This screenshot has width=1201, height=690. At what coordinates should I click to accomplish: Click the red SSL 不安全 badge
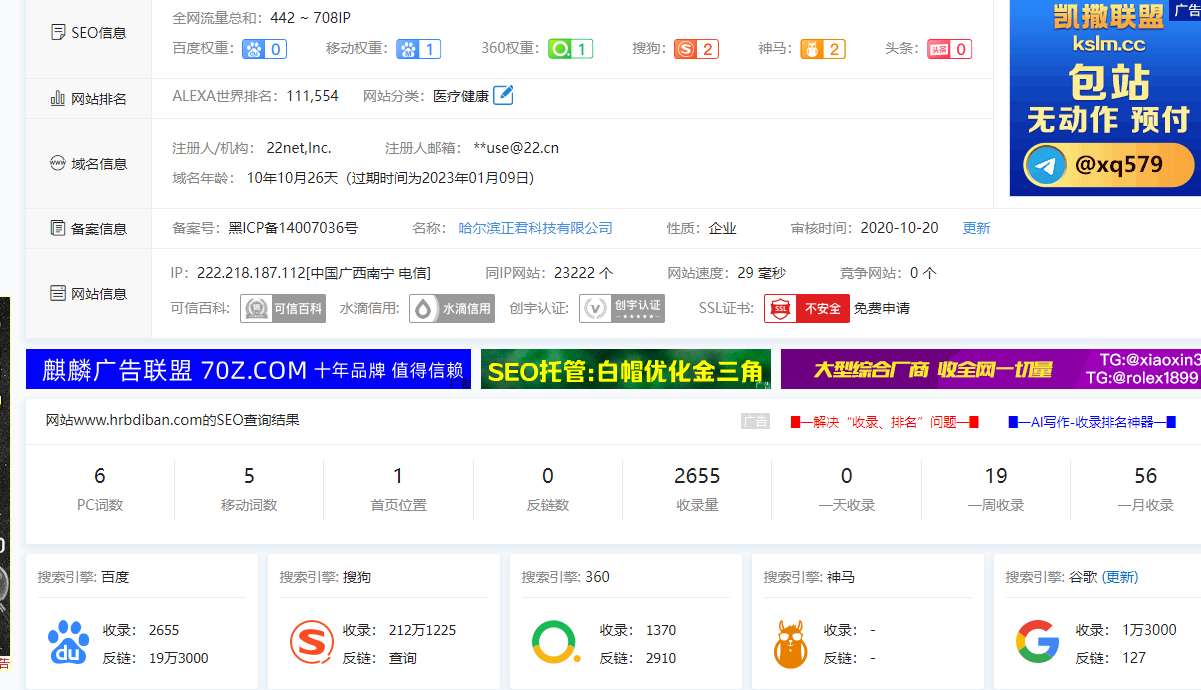tap(807, 308)
